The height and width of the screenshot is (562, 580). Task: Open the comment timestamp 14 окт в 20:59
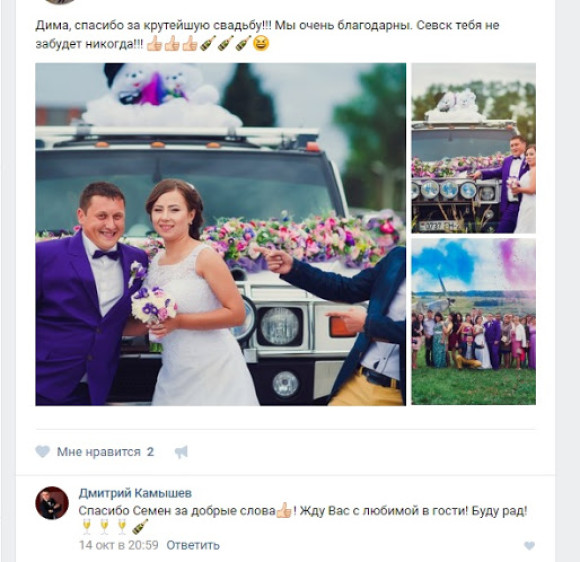[118, 545]
